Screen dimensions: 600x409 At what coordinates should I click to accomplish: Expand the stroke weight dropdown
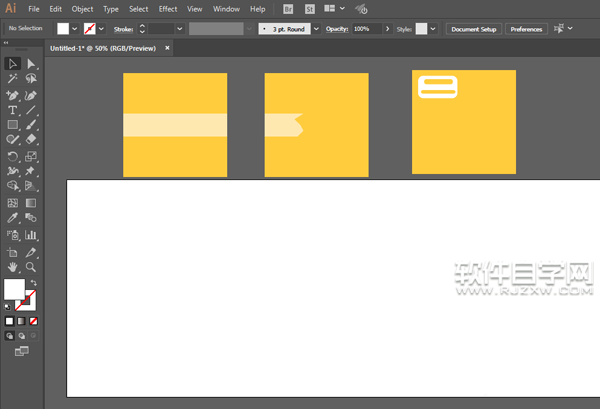179,29
